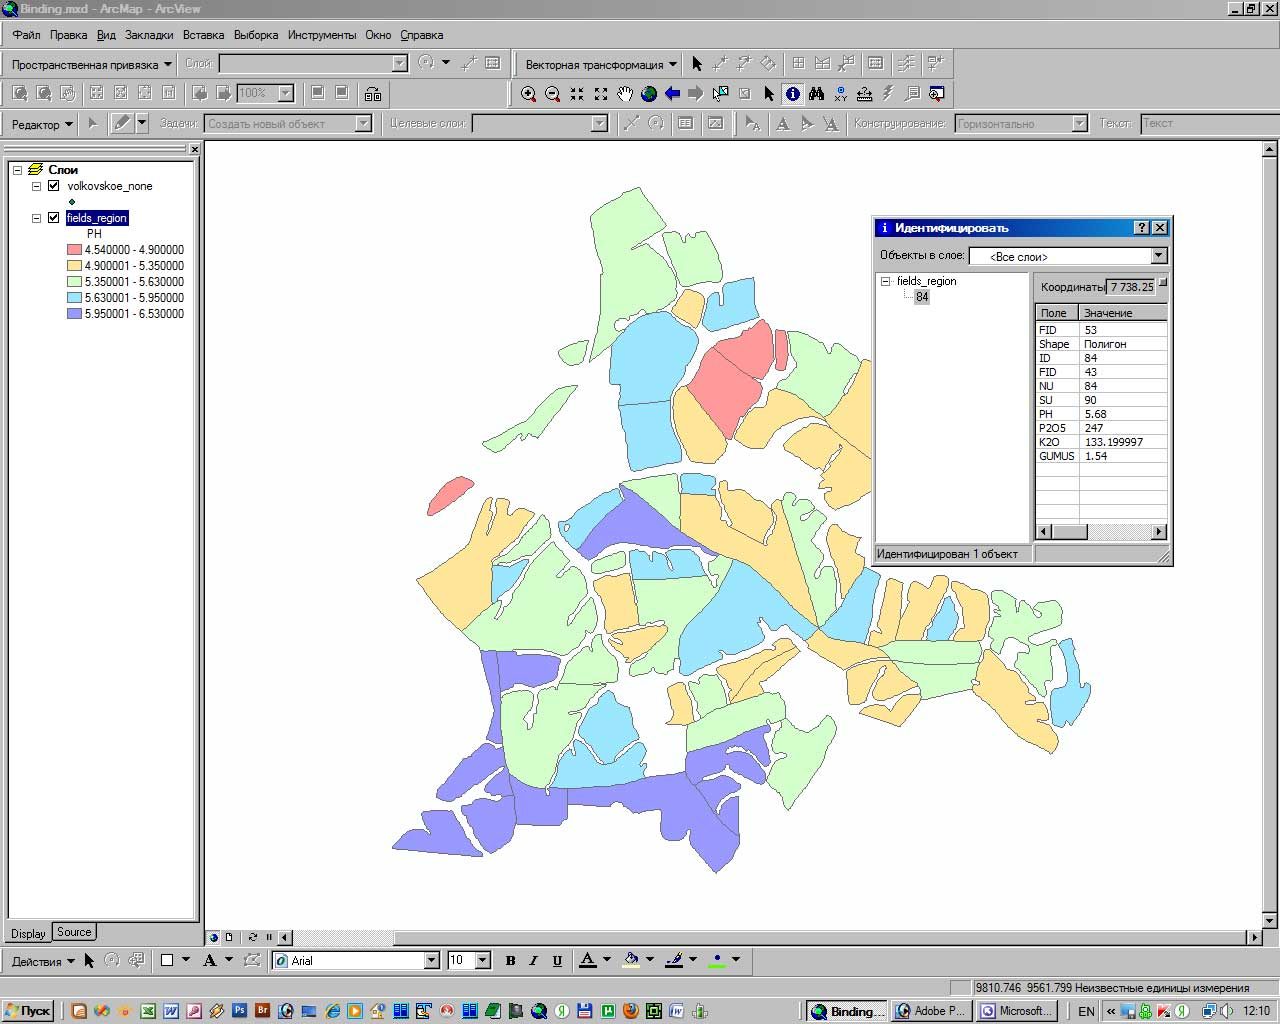This screenshot has width=1280, height=1024.
Task: Open the Редактор dropdown menu
Action: click(42, 125)
